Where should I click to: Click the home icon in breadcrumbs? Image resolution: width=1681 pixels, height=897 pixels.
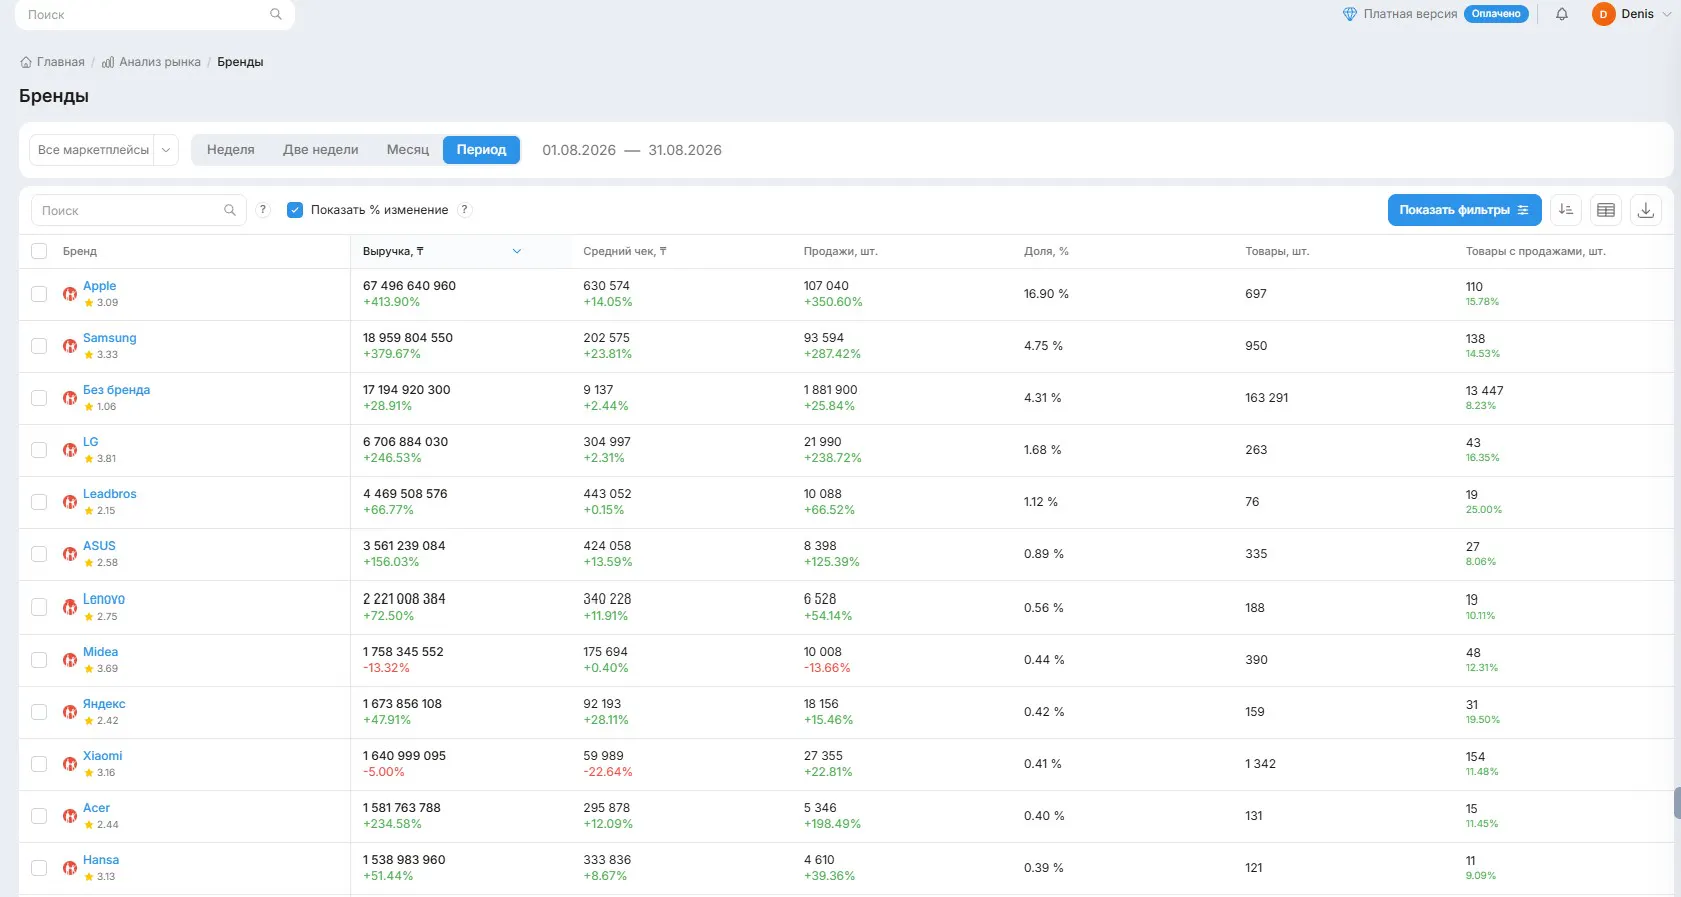click(x=26, y=62)
